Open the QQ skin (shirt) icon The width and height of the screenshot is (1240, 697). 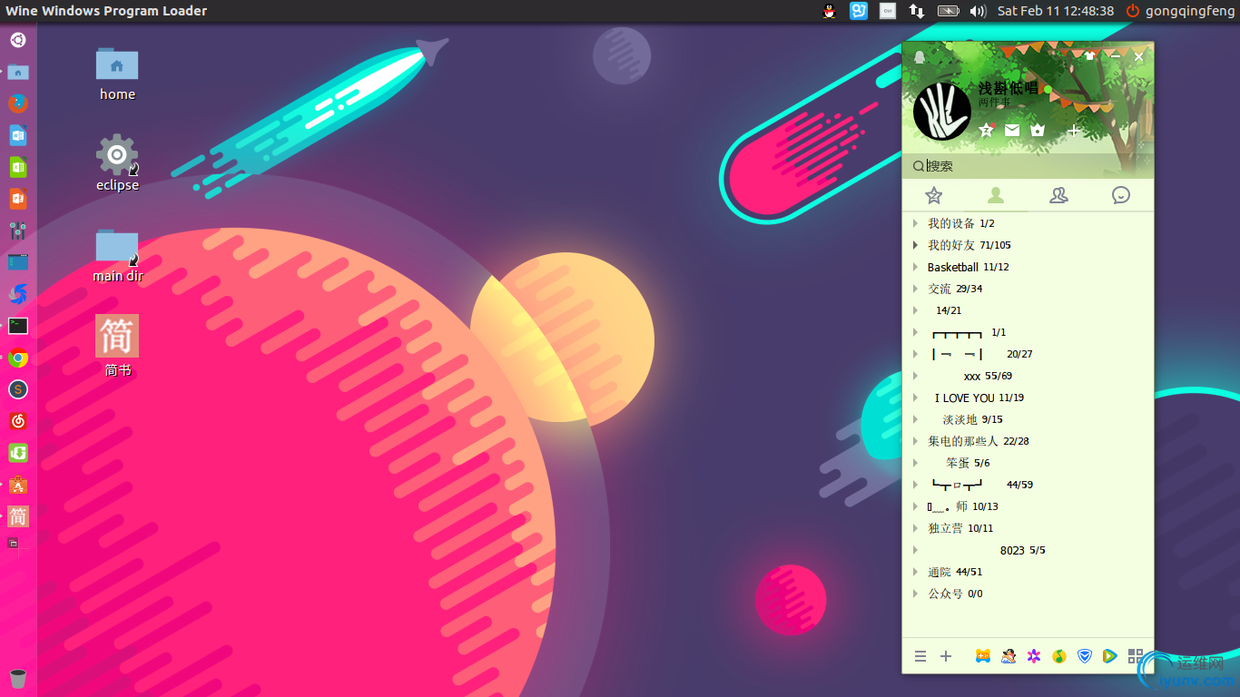(x=1090, y=57)
